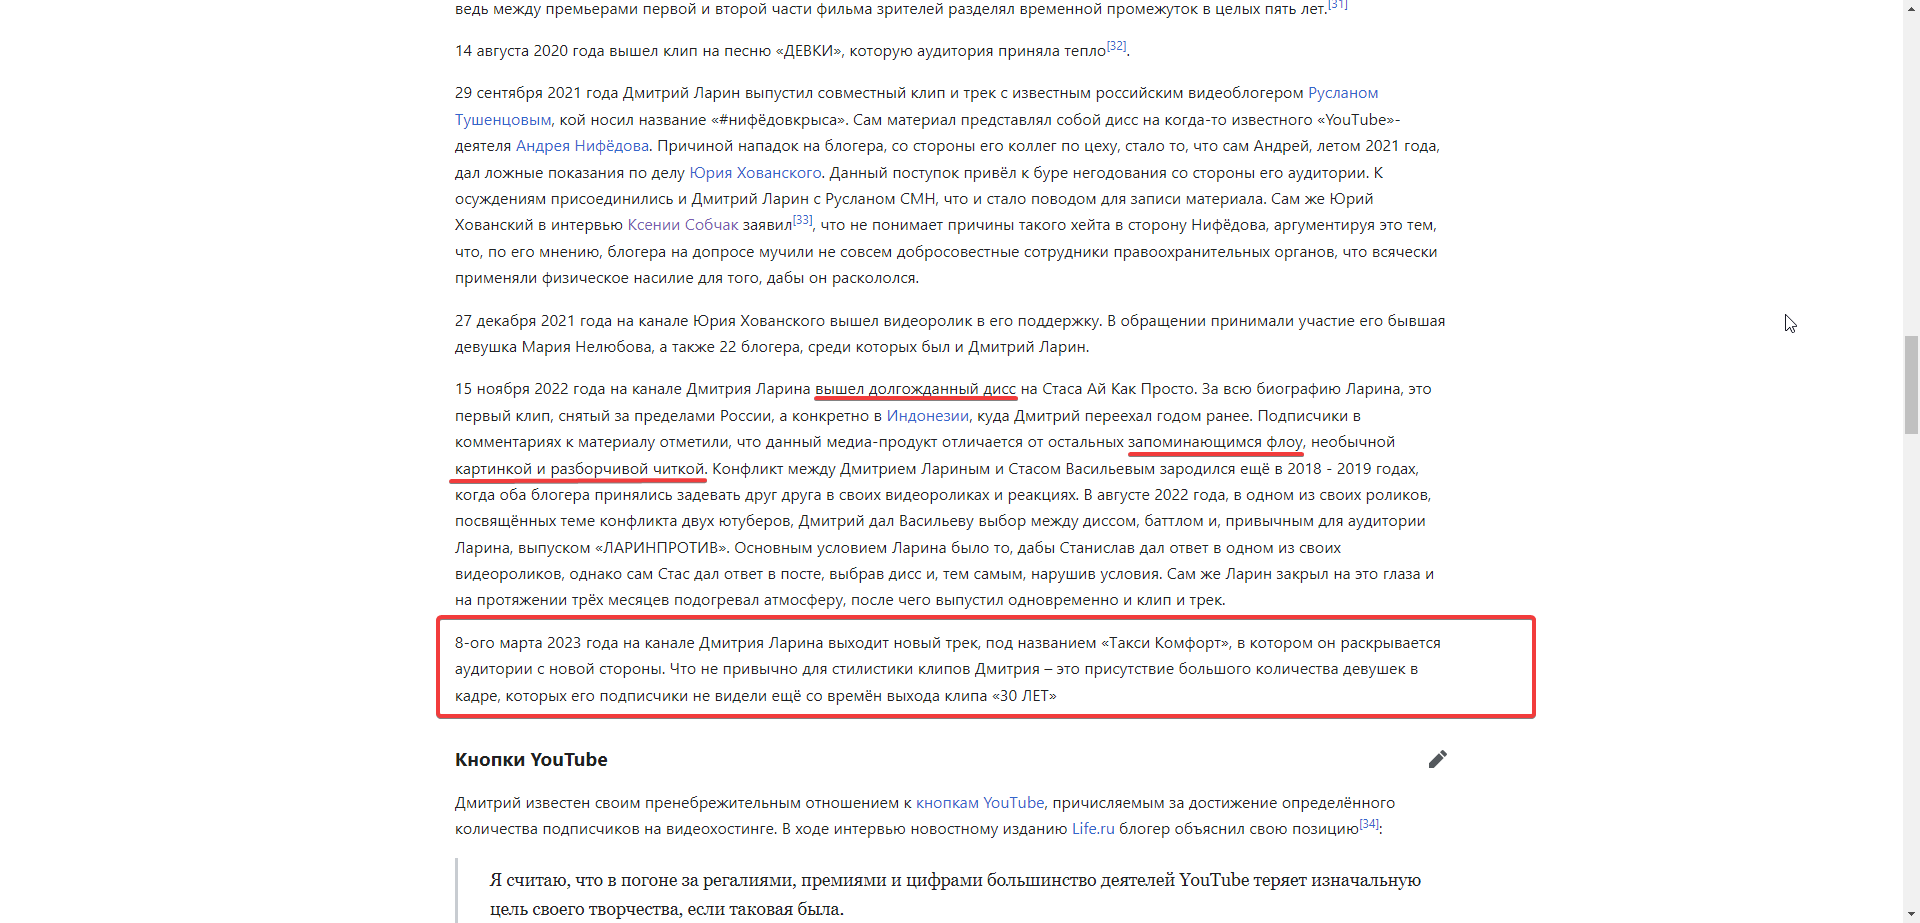
Task: Open the Life.ru link
Action: [x=1093, y=829]
